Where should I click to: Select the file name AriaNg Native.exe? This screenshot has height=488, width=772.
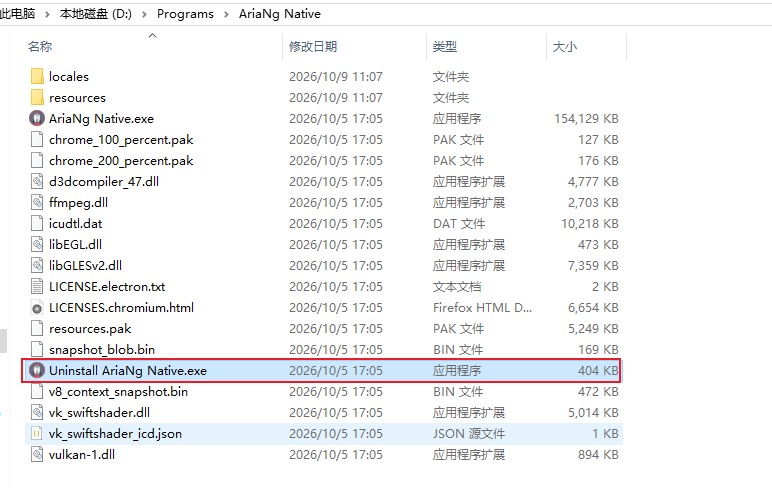click(101, 119)
